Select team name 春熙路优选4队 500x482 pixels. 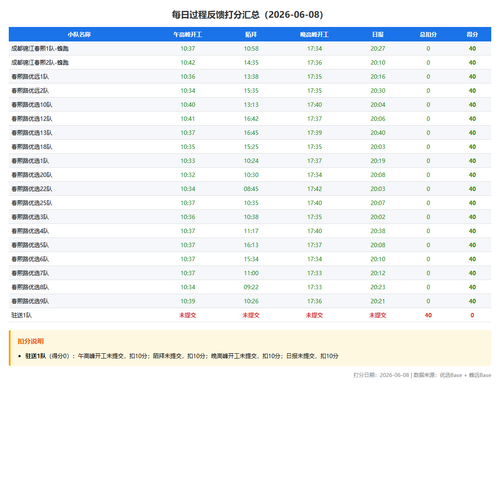point(30,231)
